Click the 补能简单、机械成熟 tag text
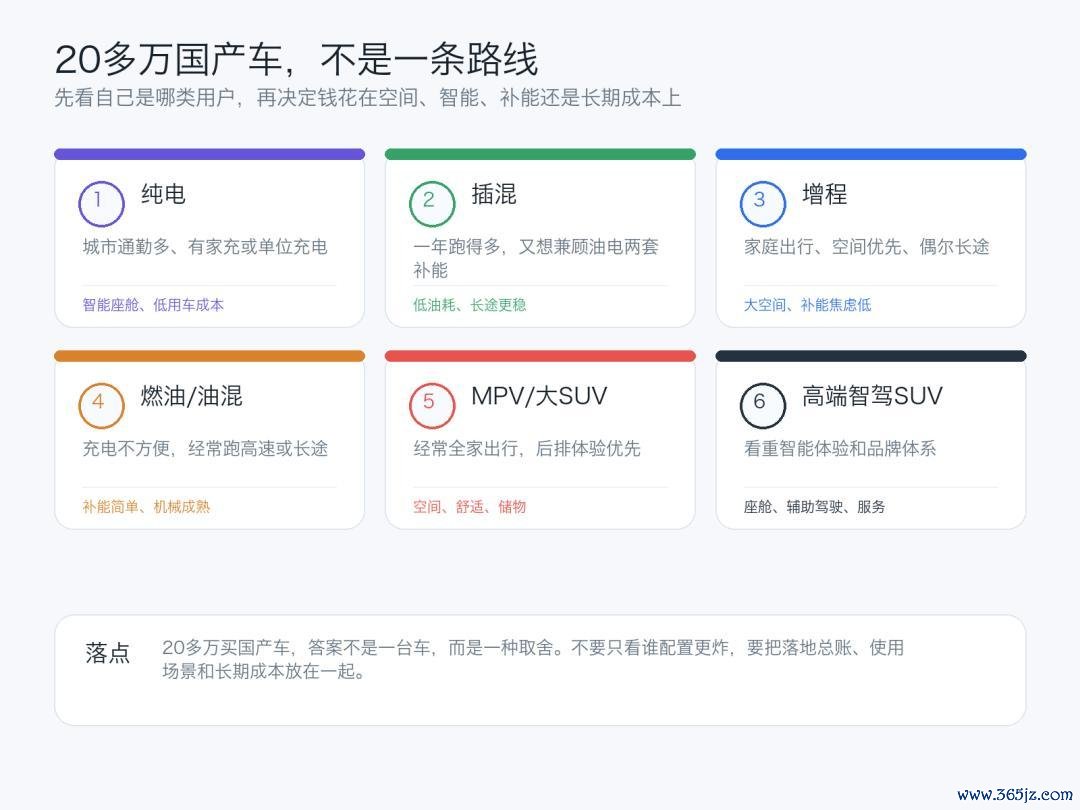 pos(146,506)
